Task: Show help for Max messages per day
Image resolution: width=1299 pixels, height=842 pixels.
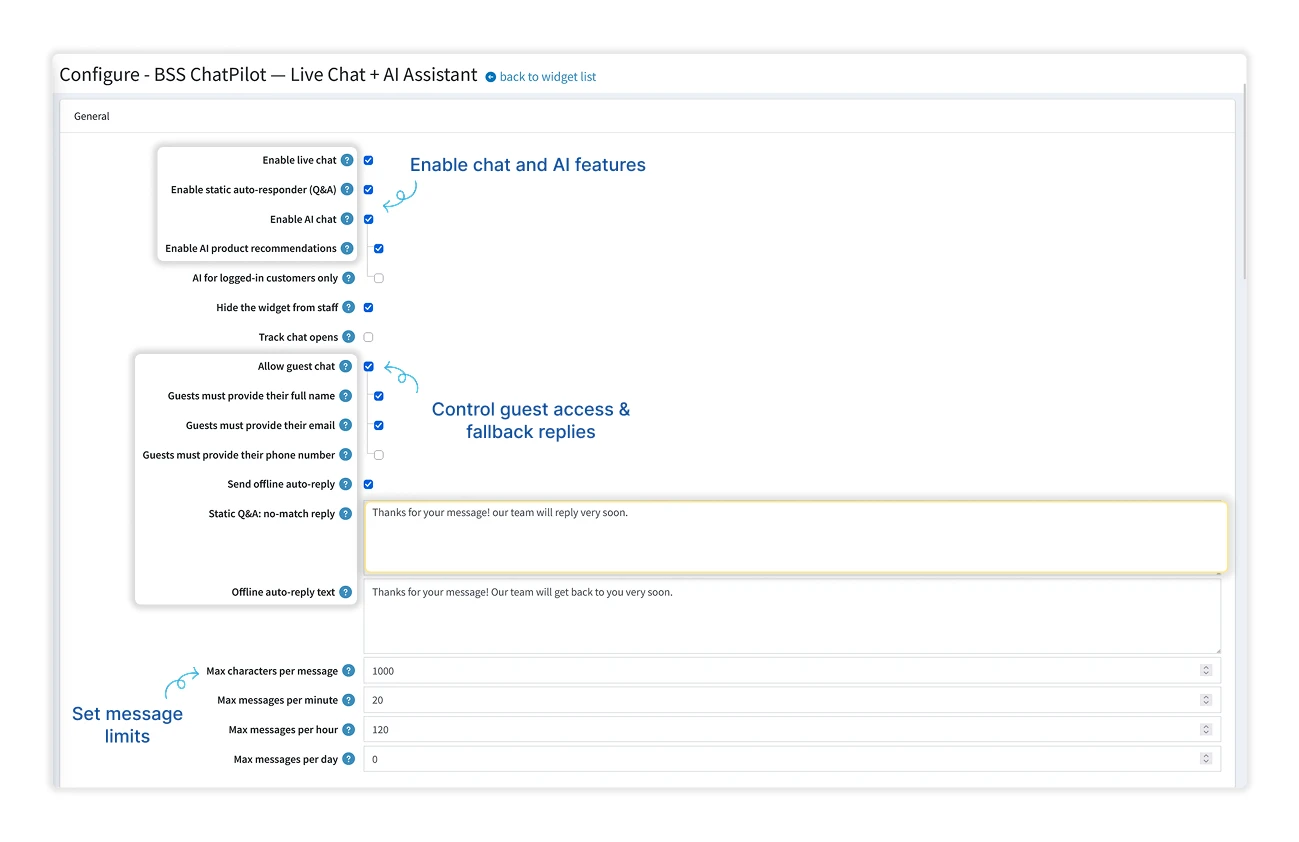Action: pos(348,759)
